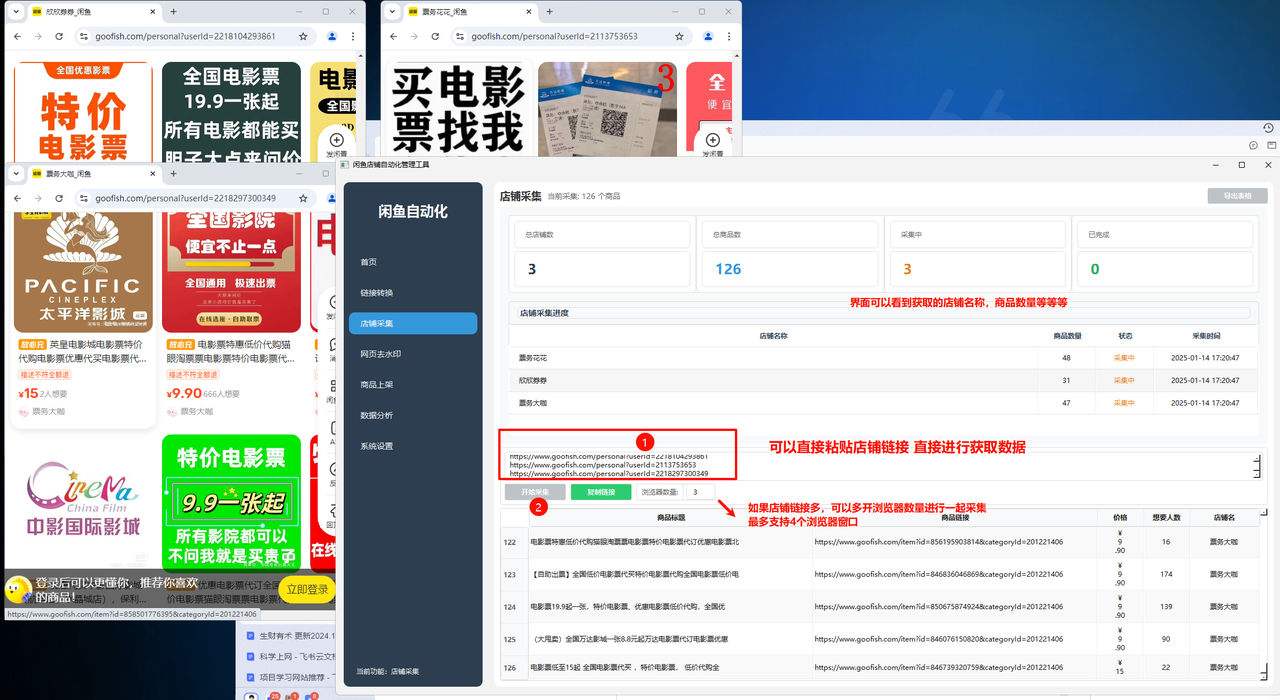Click the 发闲置 plus icon in 欣欣券券 window

(336, 140)
